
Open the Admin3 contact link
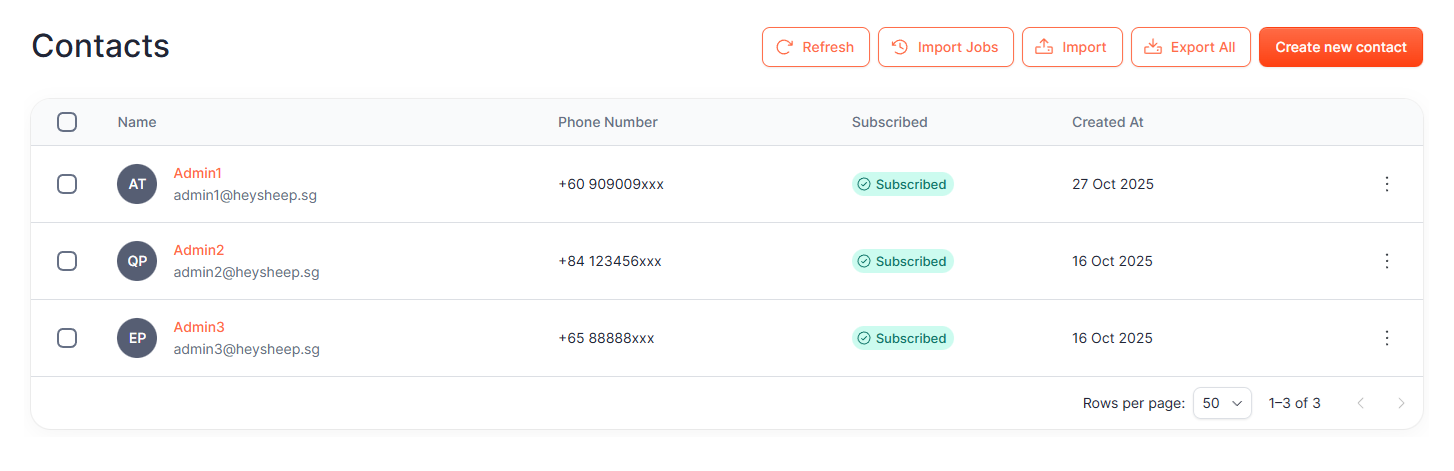click(x=199, y=327)
